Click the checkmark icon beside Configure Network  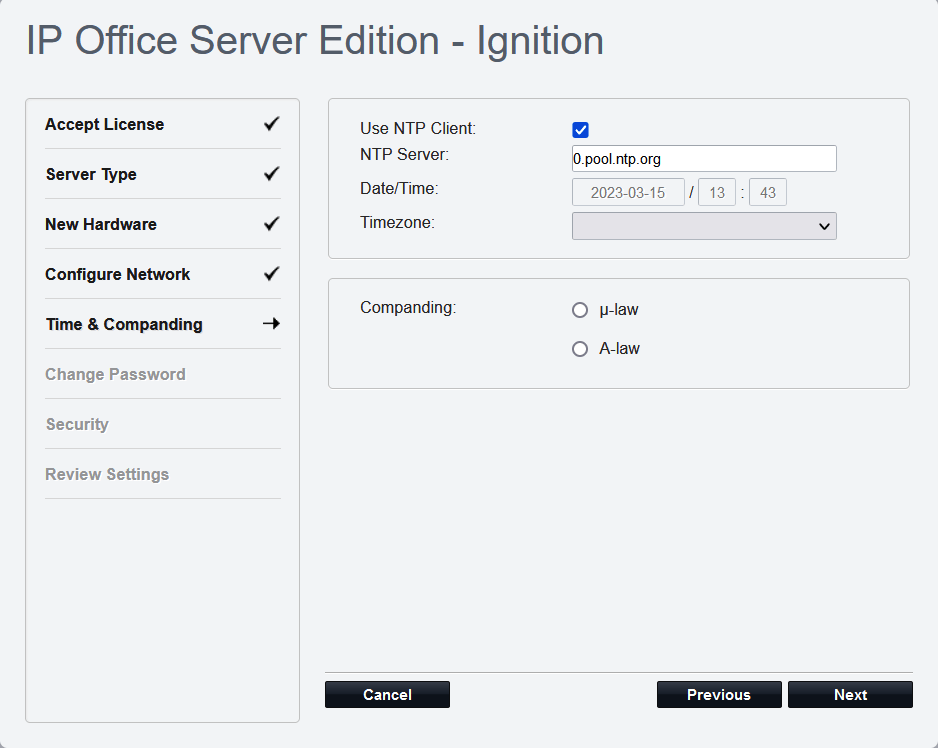click(272, 273)
